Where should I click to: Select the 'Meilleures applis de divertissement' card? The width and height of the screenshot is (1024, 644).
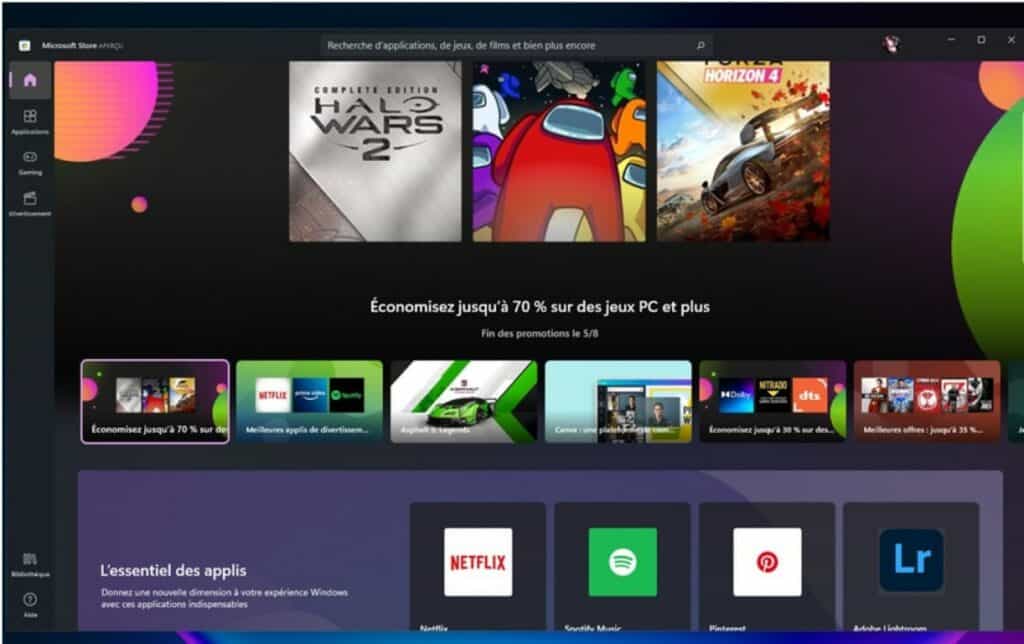point(310,401)
